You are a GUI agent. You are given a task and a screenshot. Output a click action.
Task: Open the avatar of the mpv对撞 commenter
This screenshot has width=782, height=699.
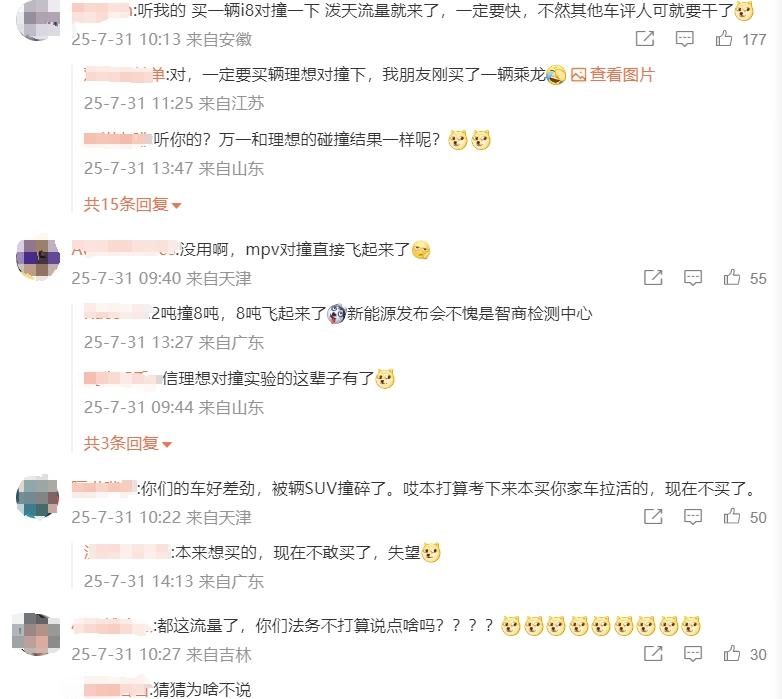[38, 257]
